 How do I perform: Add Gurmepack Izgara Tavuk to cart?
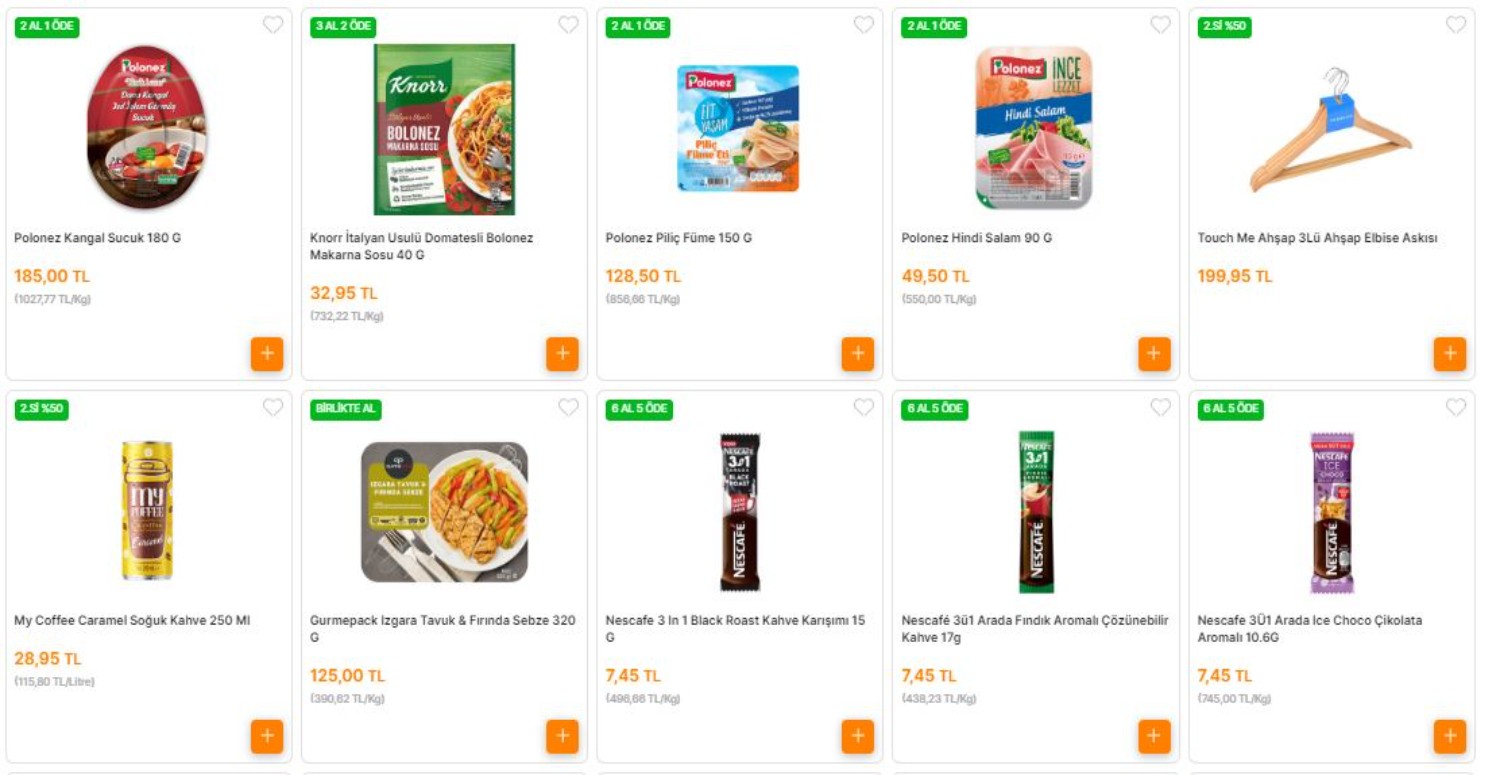coord(563,736)
